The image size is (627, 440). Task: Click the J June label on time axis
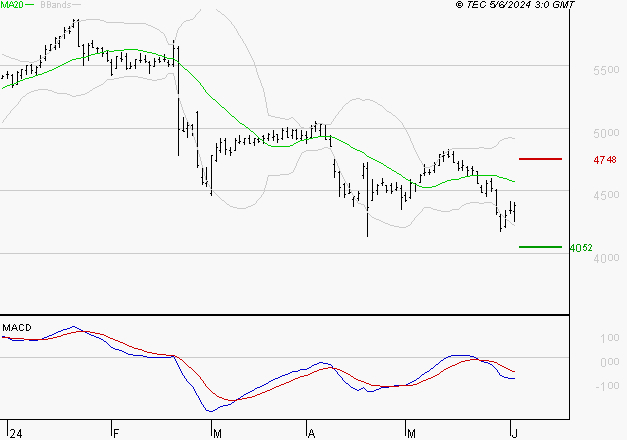(515, 434)
